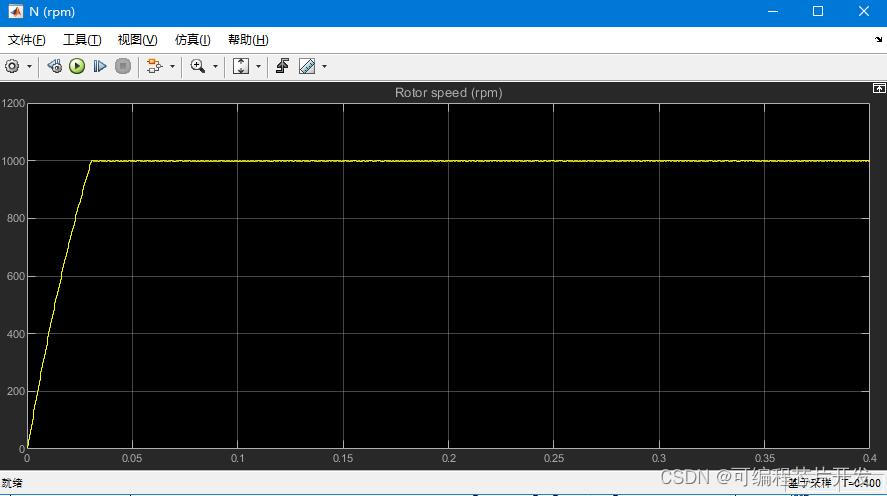
Task: Run the simulation with the play button
Action: pyautogui.click(x=77, y=67)
